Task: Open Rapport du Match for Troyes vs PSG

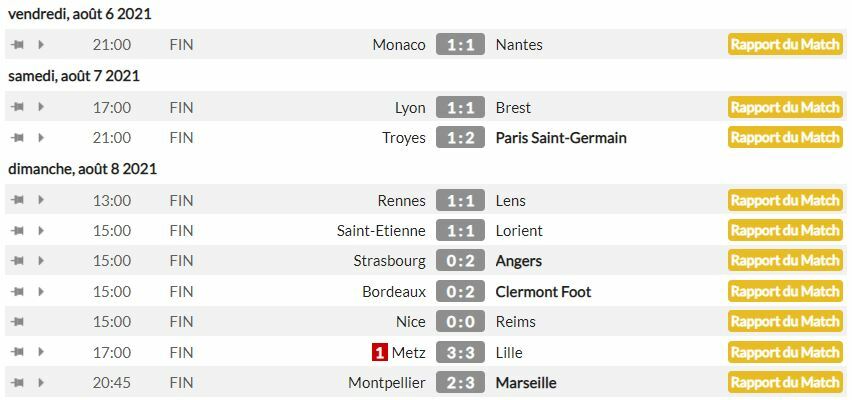Action: pyautogui.click(x=784, y=138)
